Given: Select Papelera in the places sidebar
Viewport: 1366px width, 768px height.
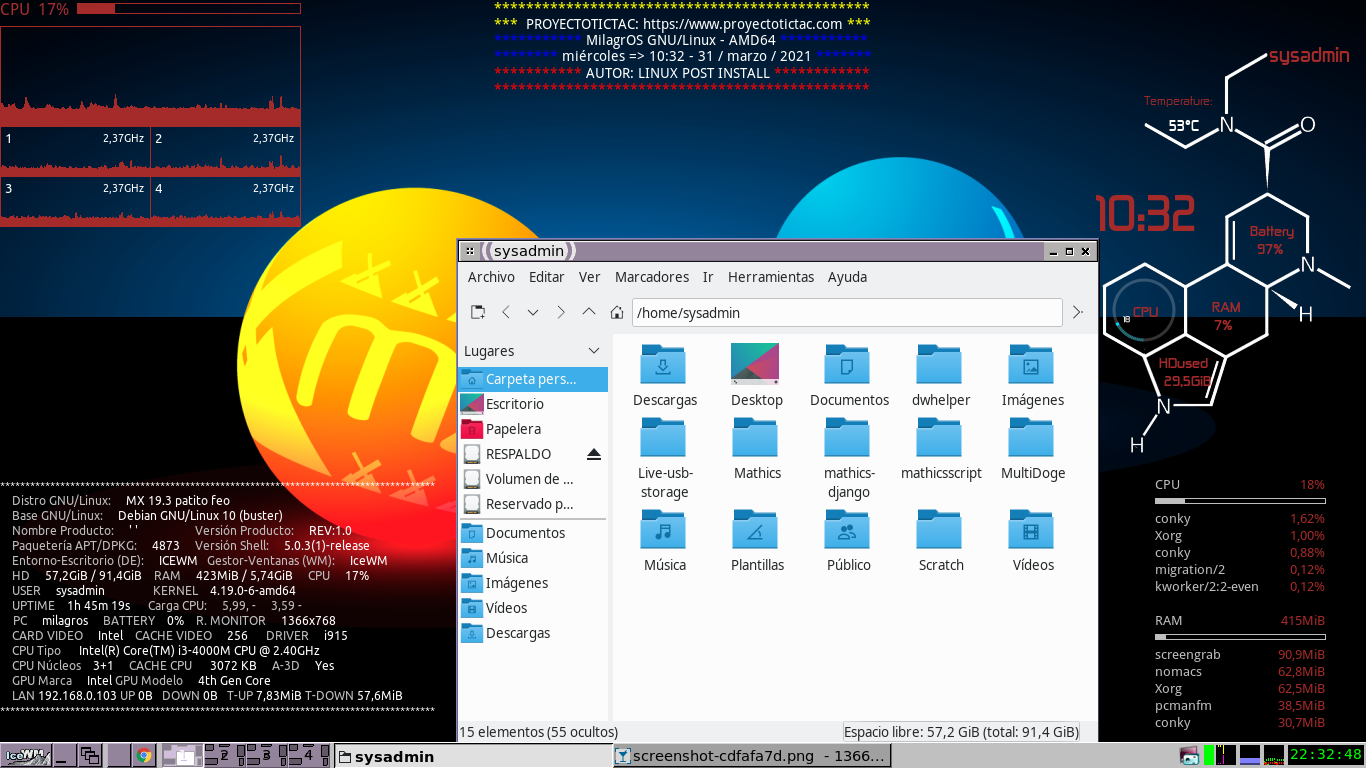Looking at the screenshot, I should click(x=513, y=429).
